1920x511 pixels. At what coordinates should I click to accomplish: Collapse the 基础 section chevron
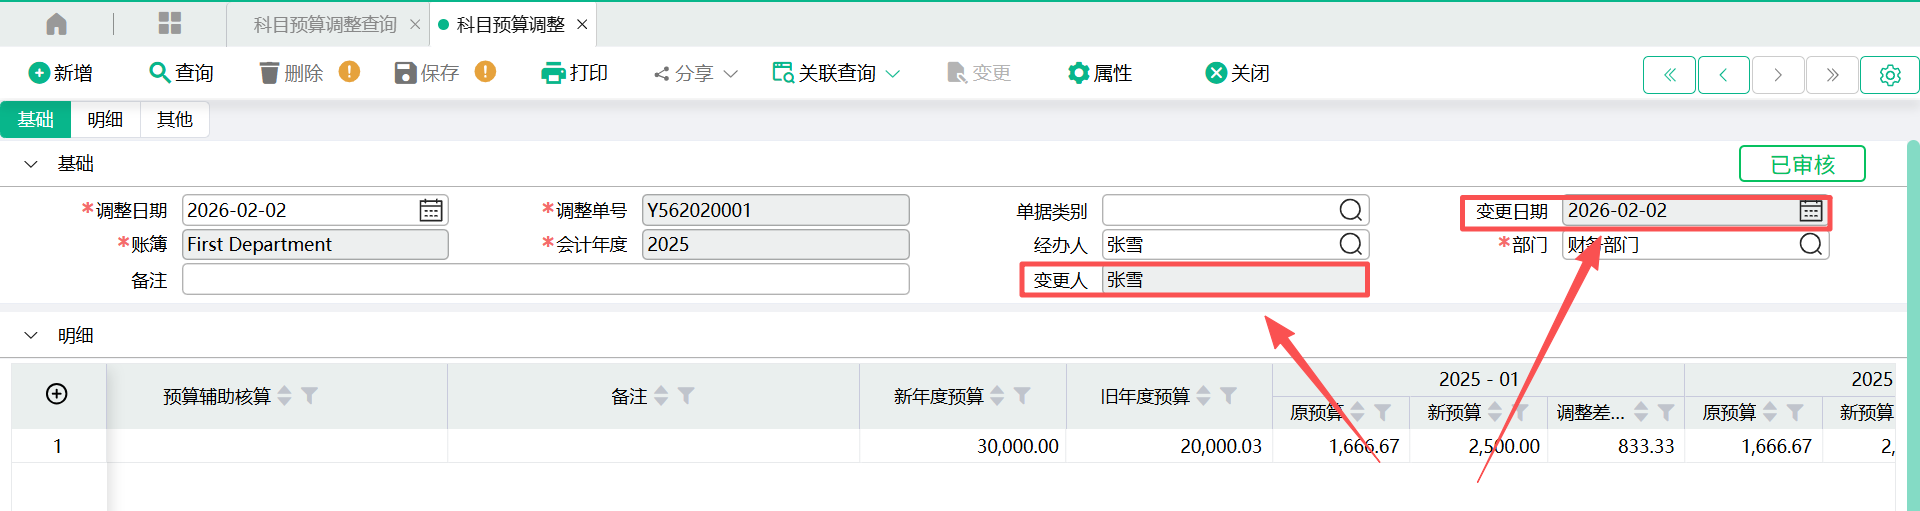31,164
